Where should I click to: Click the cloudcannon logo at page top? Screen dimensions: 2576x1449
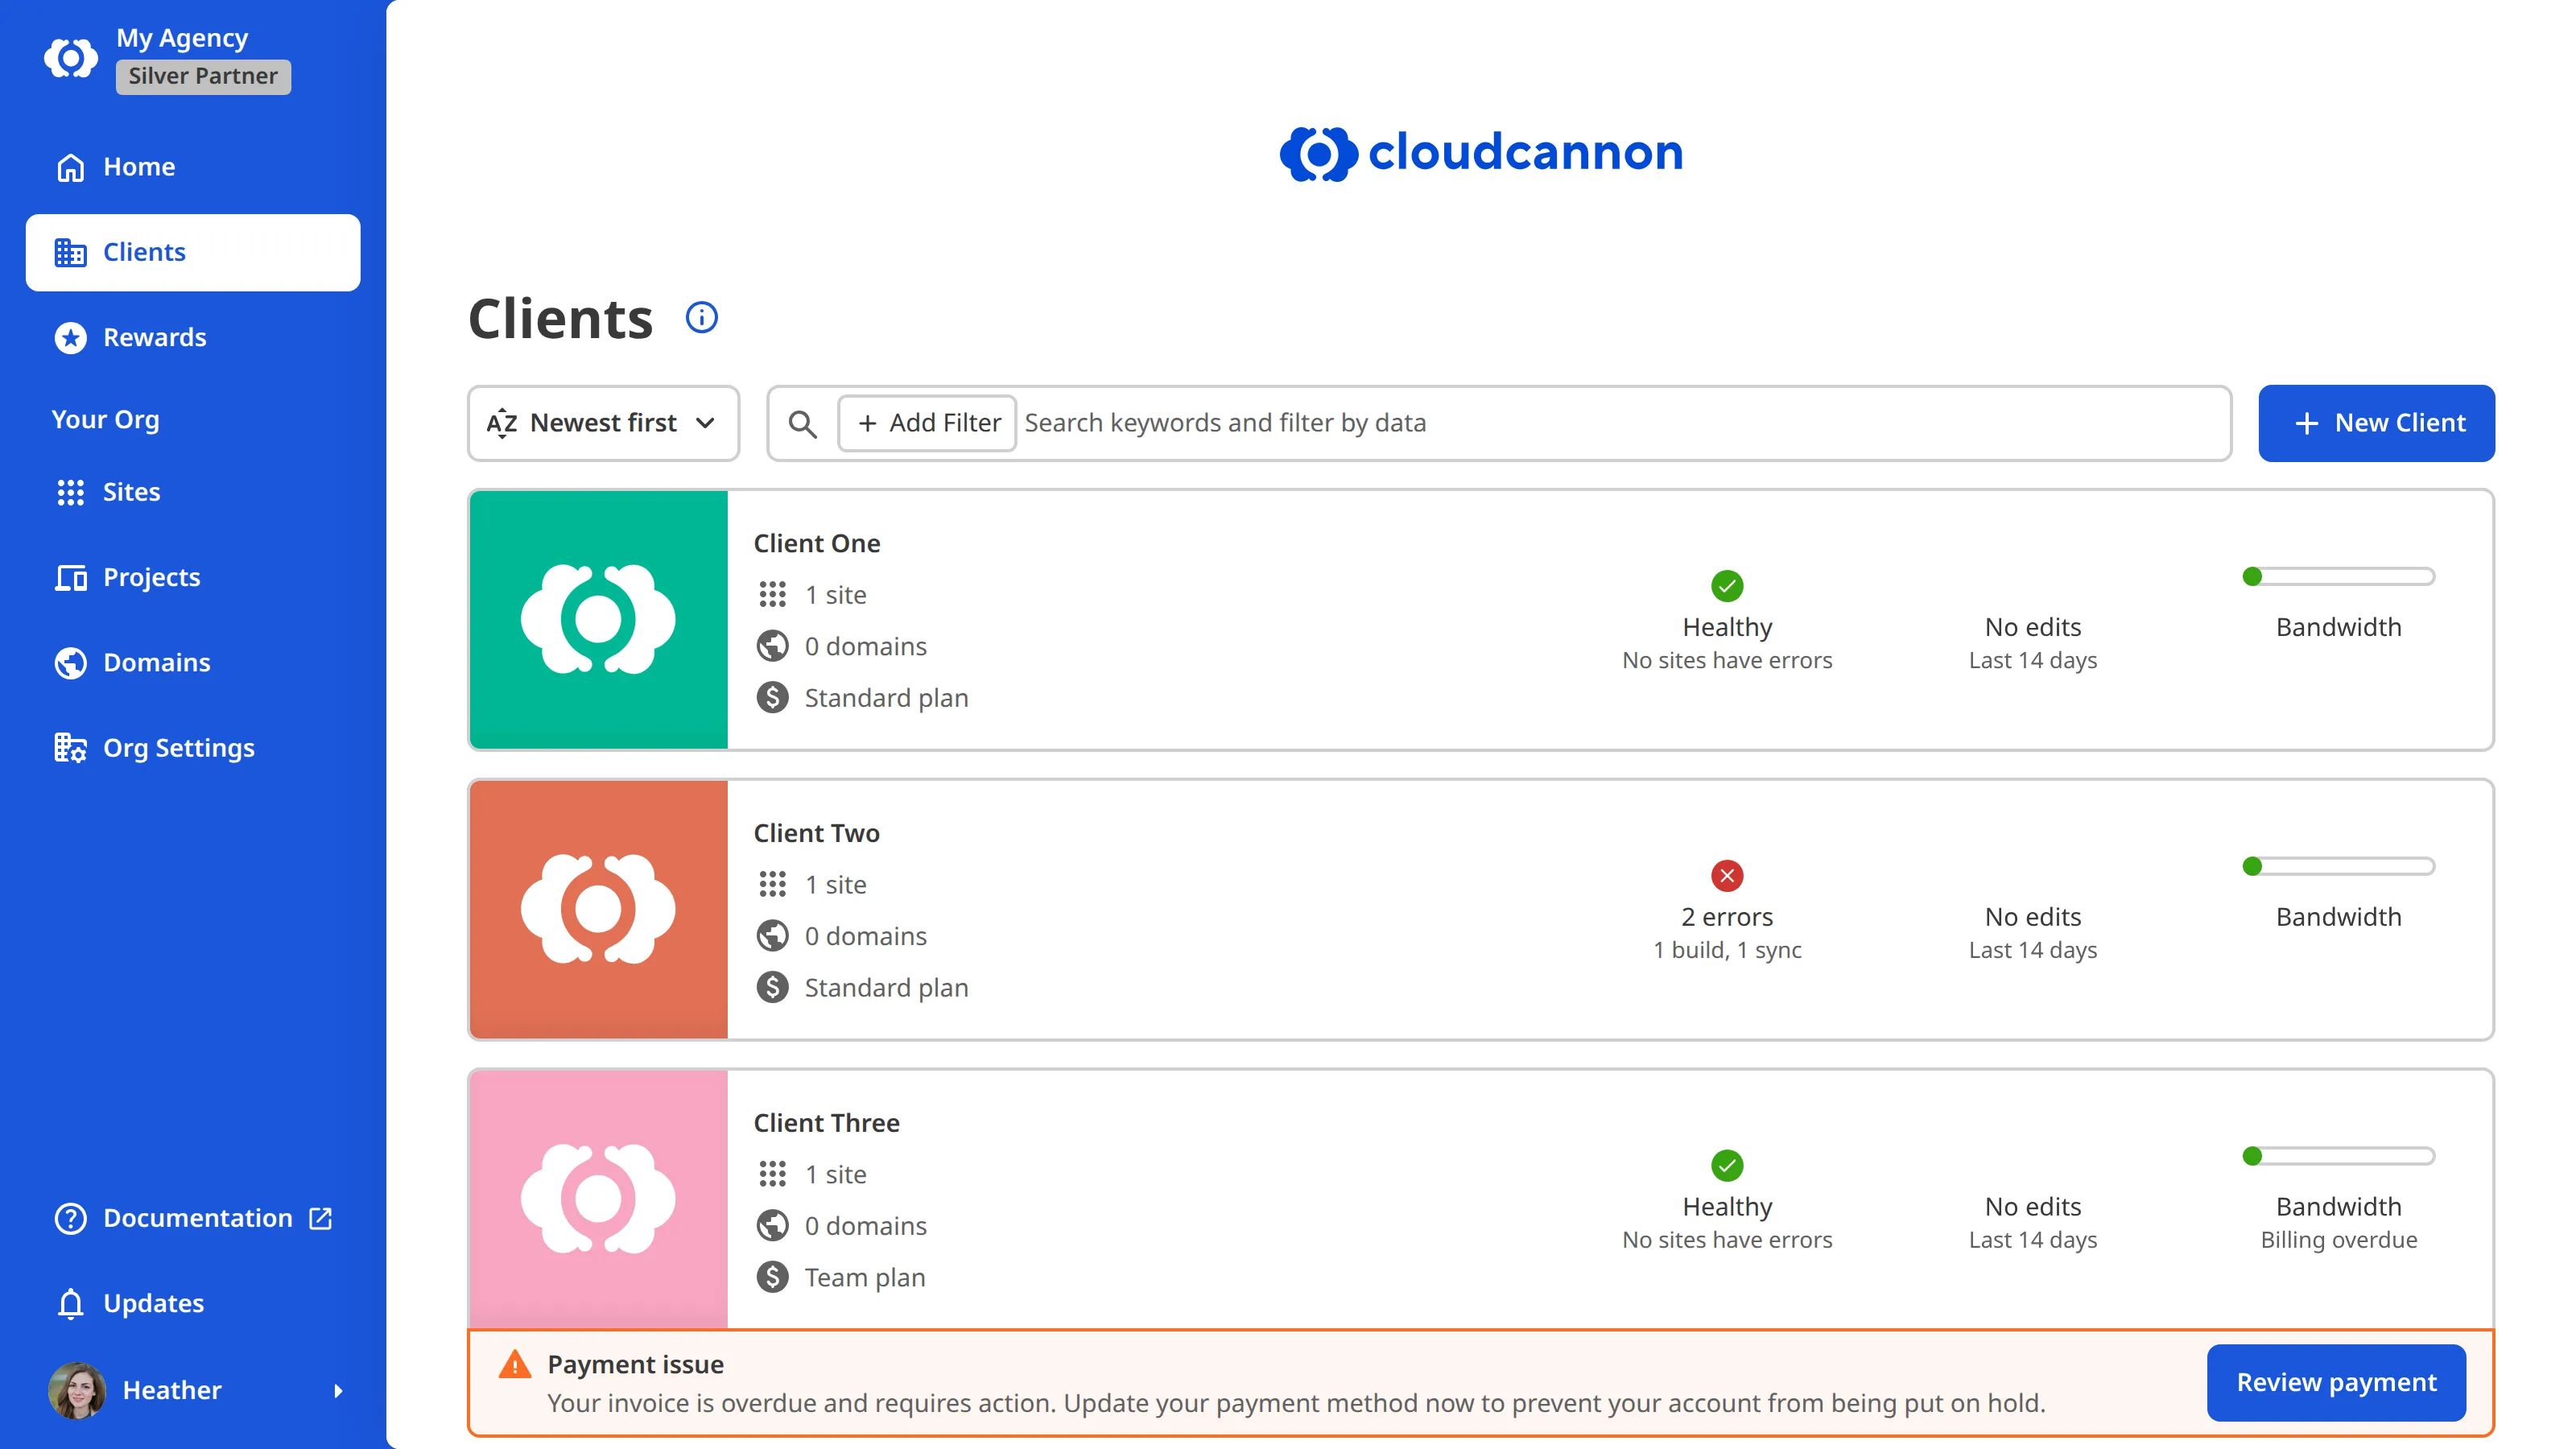[x=1481, y=153]
